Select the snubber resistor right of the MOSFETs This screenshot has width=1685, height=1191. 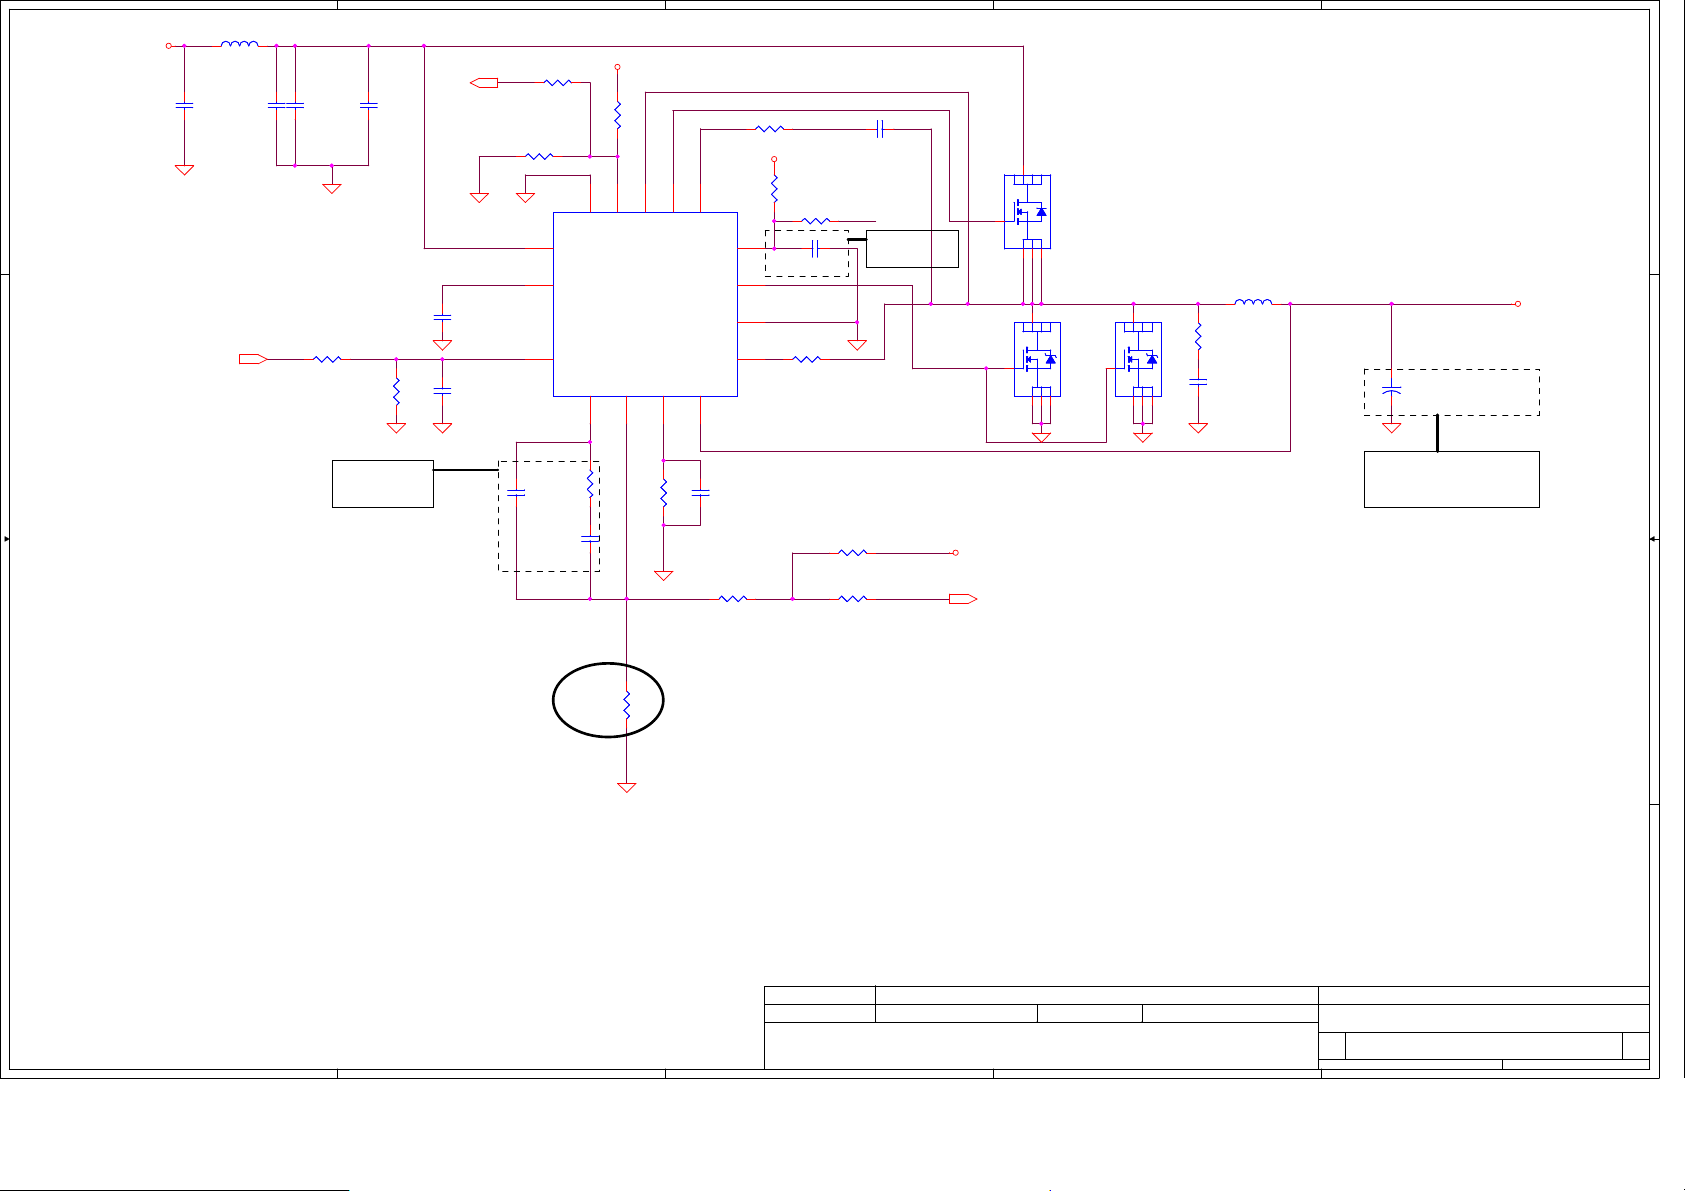tap(1198, 337)
